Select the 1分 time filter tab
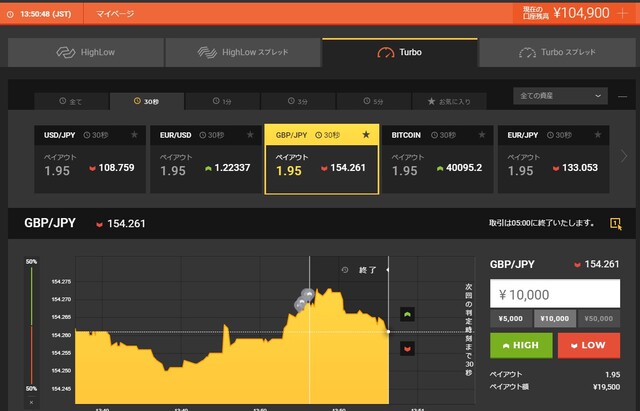The width and height of the screenshot is (640, 411). click(x=222, y=101)
